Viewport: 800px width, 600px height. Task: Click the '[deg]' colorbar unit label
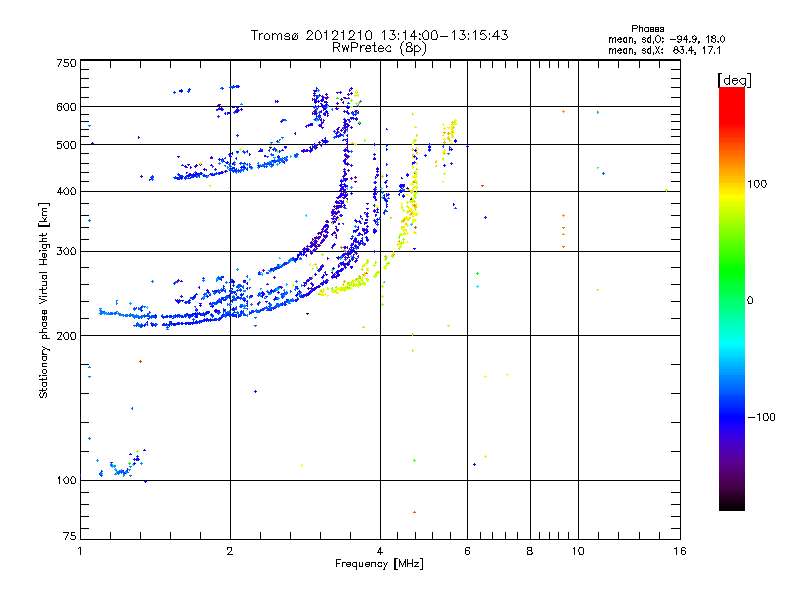(x=734, y=80)
